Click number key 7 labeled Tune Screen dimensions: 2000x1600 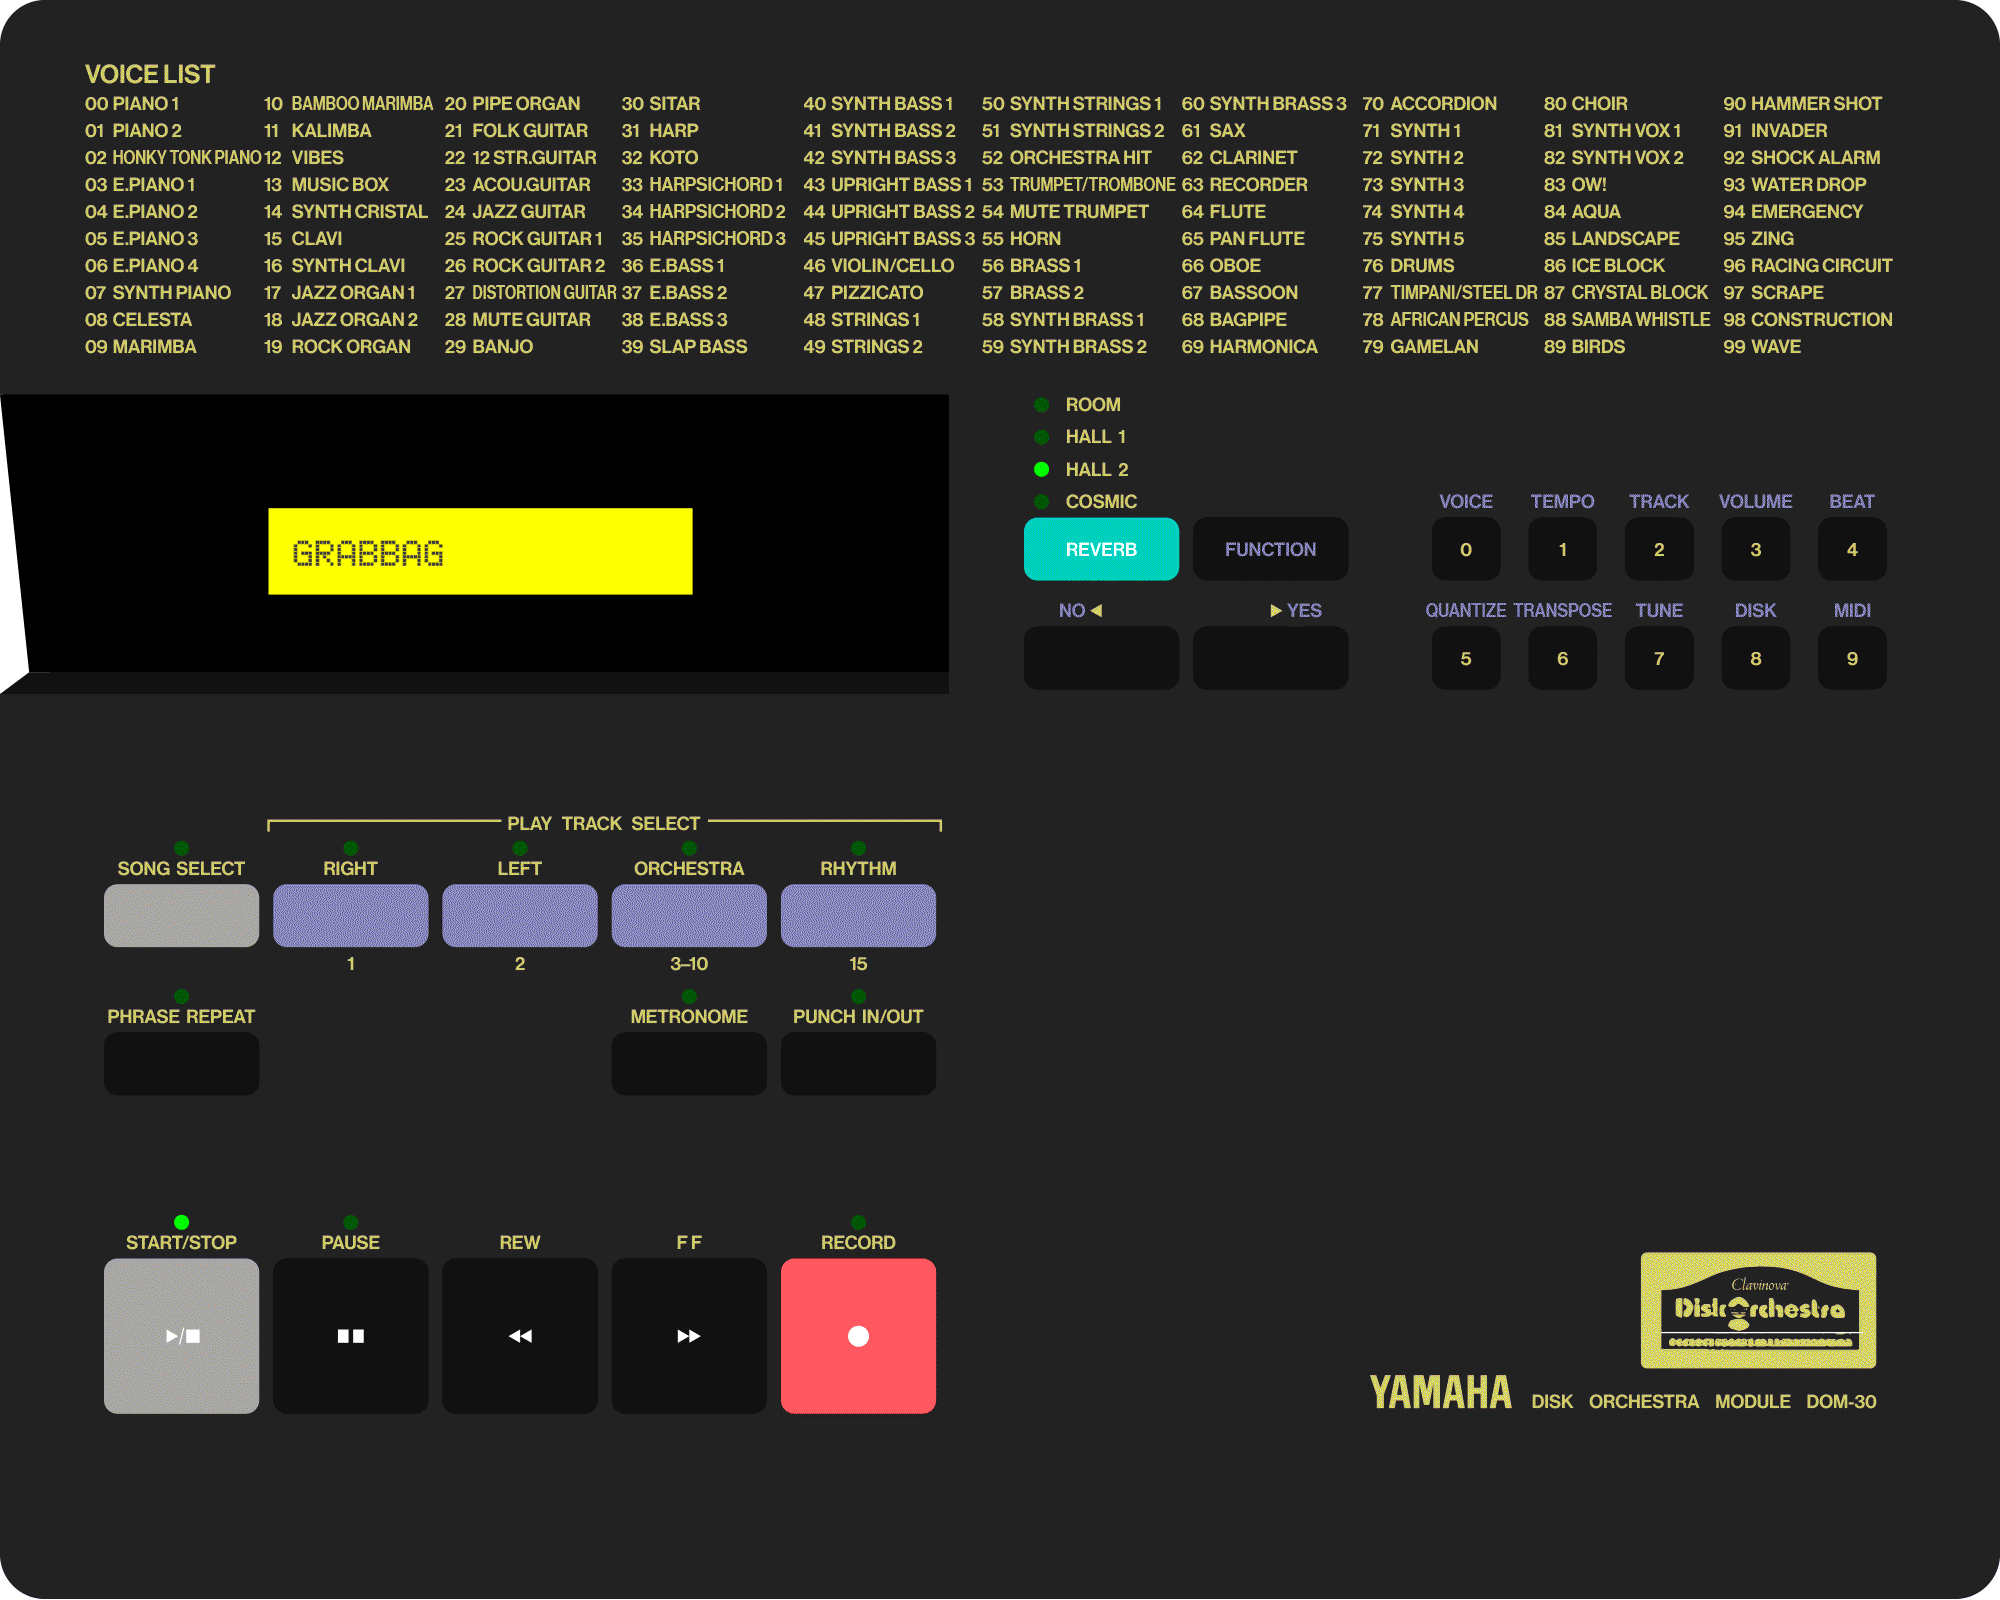click(1659, 658)
